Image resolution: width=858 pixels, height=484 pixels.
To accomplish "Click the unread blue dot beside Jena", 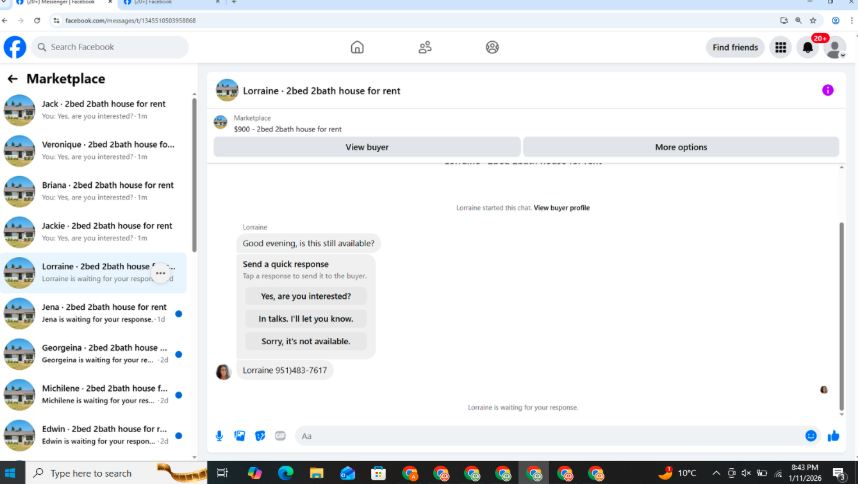I will pyautogui.click(x=178, y=313).
